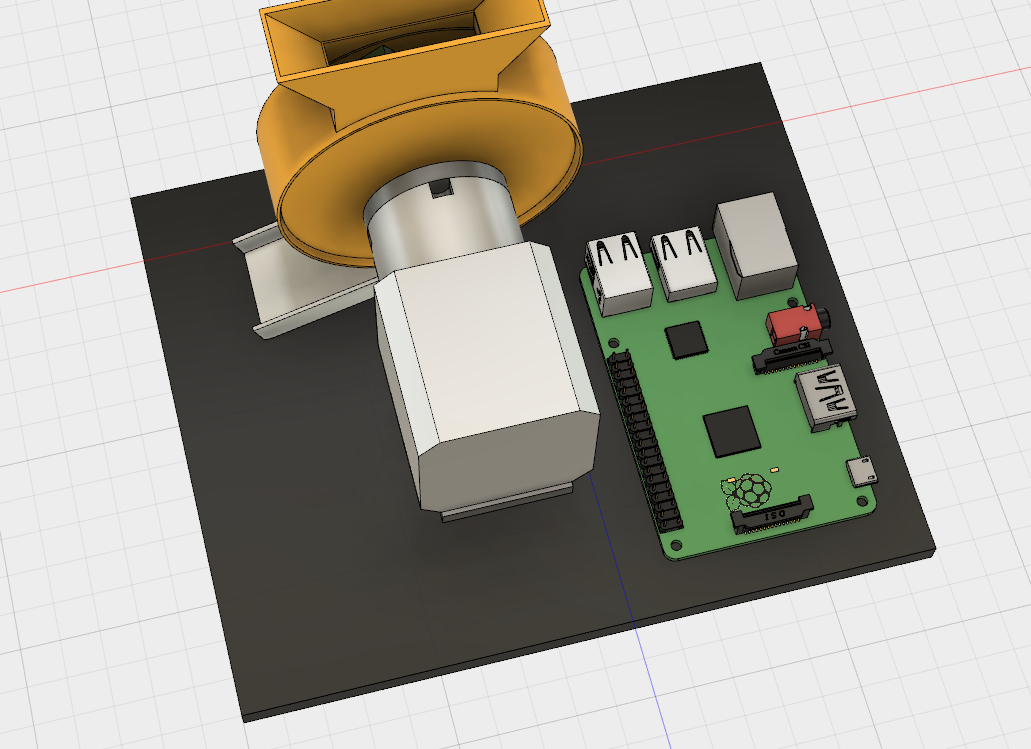Select the right dual USB port block
This screenshot has height=749, width=1031.
pos(683,263)
